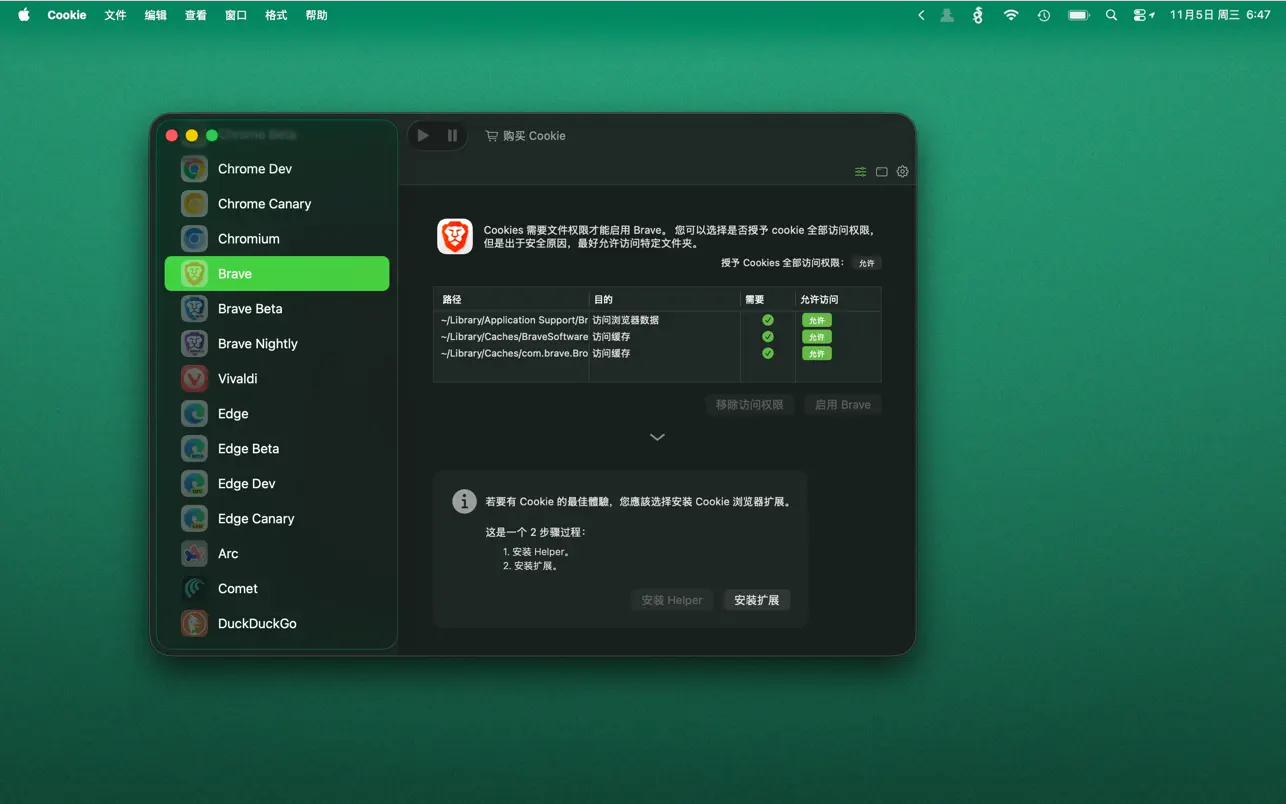
Task: Open the battery status menu
Action: [1078, 15]
